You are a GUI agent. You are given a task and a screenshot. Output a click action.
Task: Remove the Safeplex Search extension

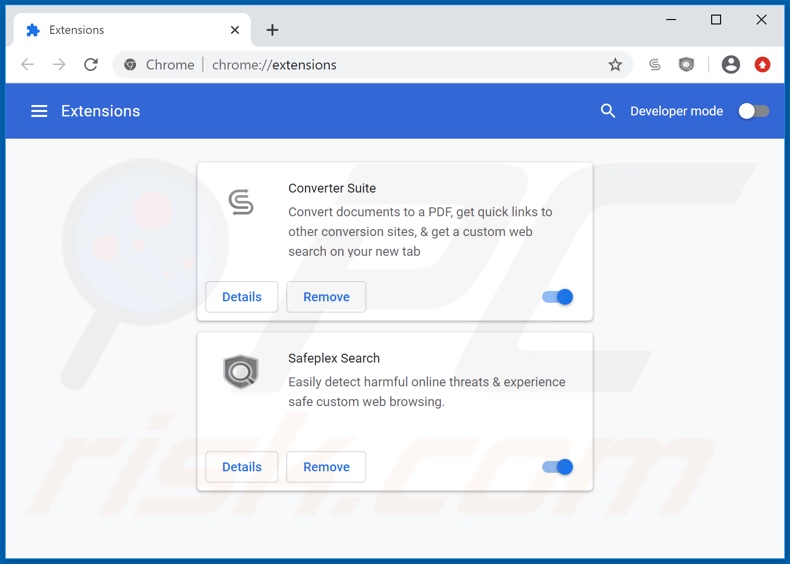coord(326,467)
